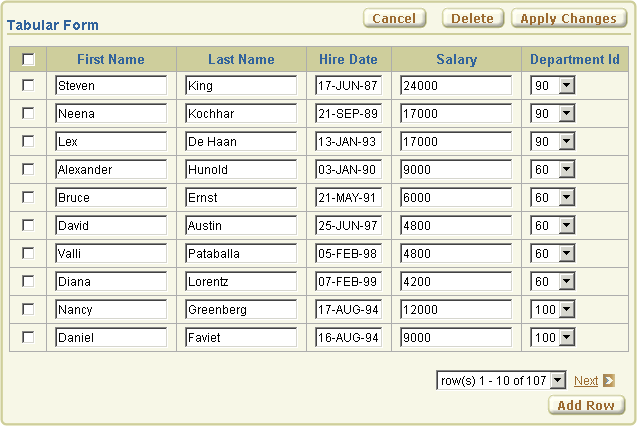Select the checkbox for Lex De Haan

coord(28,141)
